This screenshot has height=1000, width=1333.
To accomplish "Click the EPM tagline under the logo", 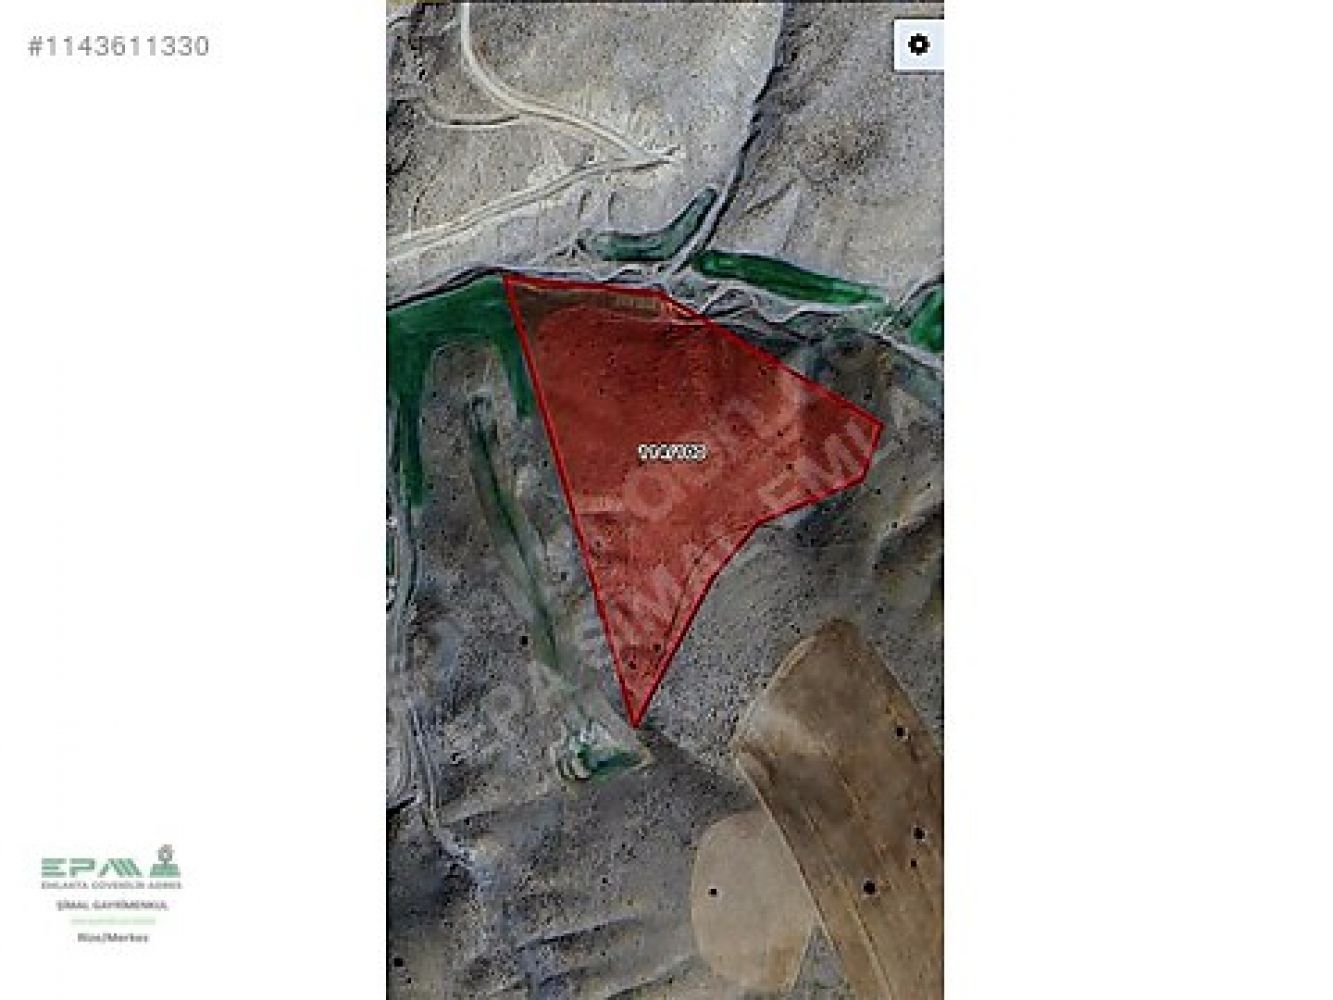I will (x=111, y=885).
